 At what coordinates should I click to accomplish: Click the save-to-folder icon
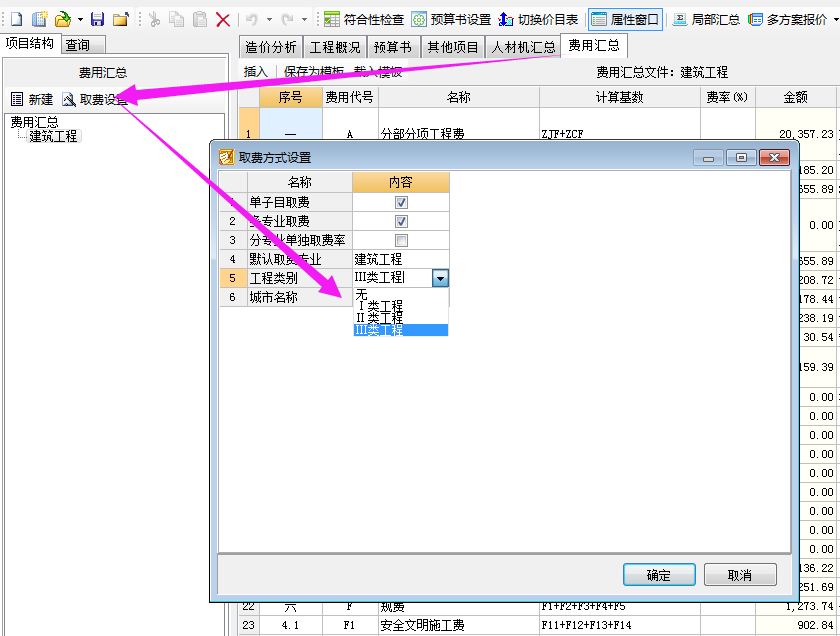click(x=121, y=20)
